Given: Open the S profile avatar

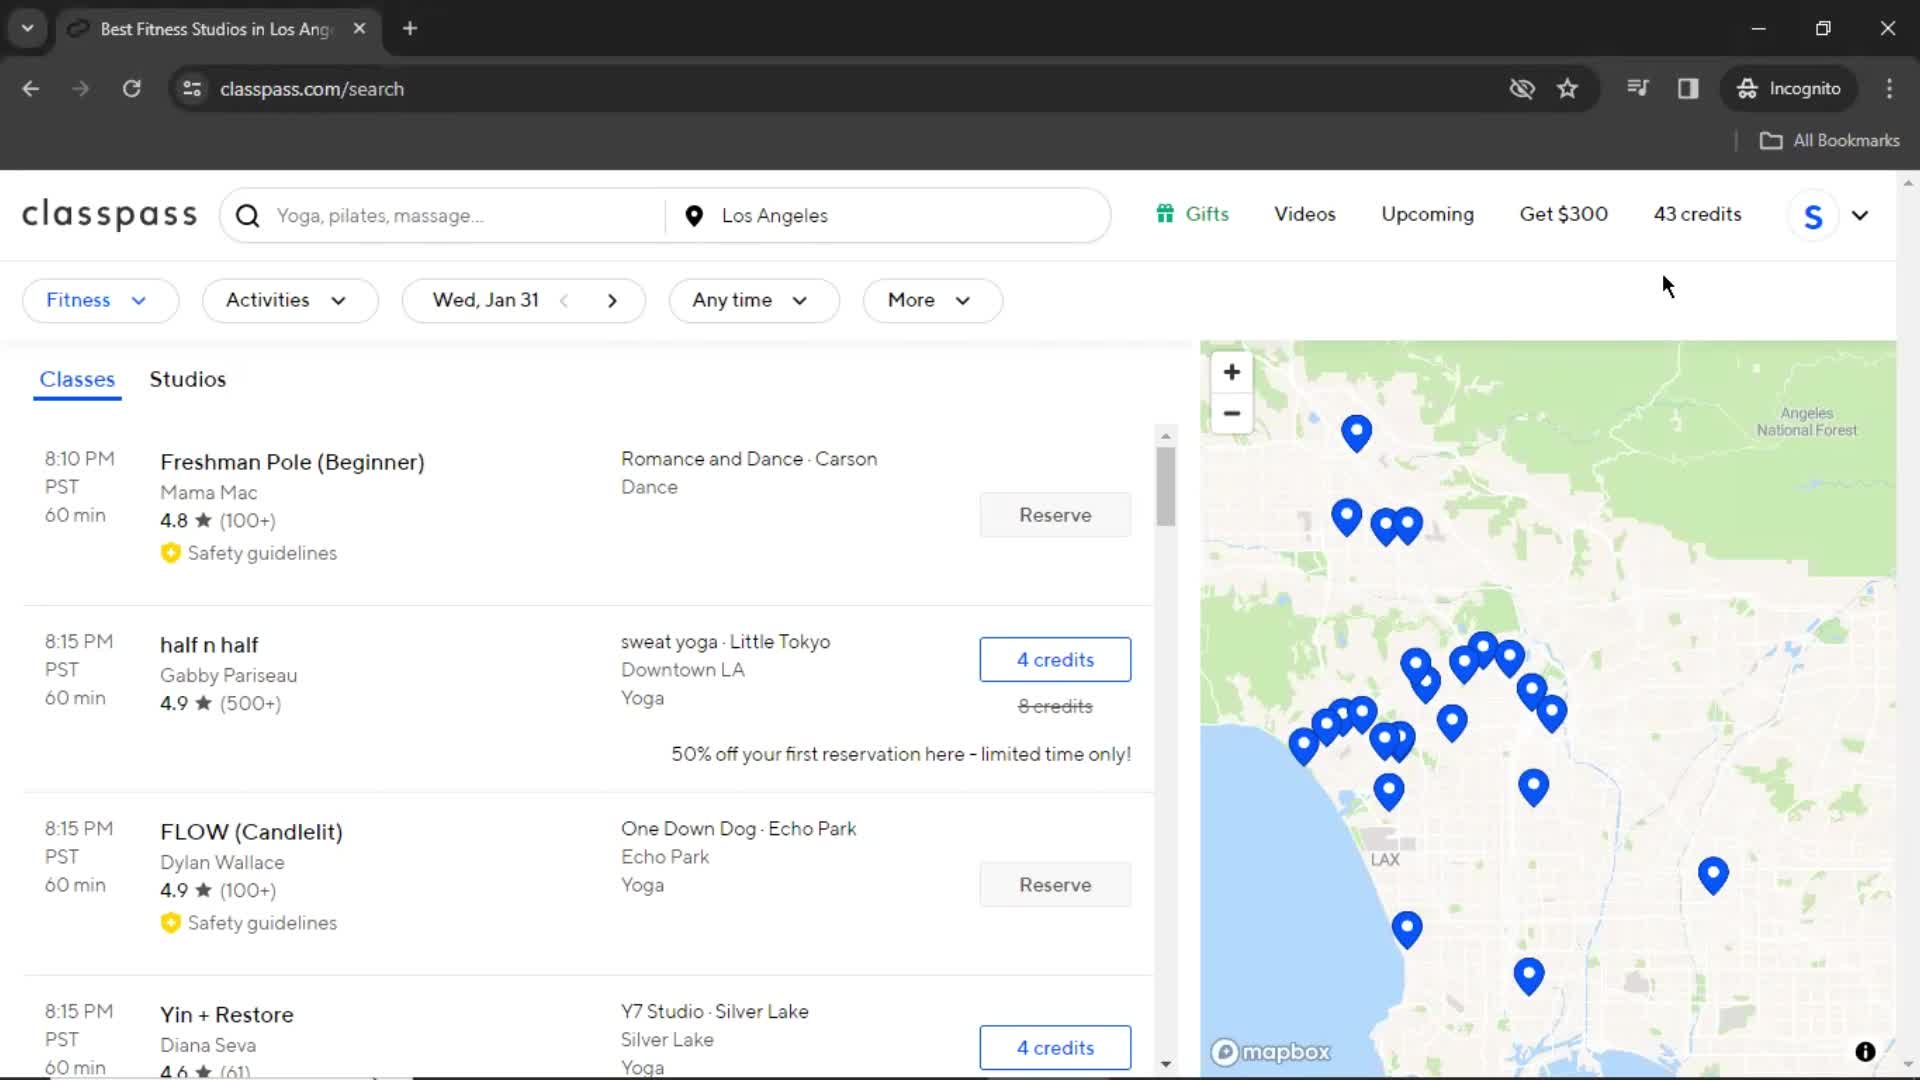Looking at the screenshot, I should (x=1813, y=216).
